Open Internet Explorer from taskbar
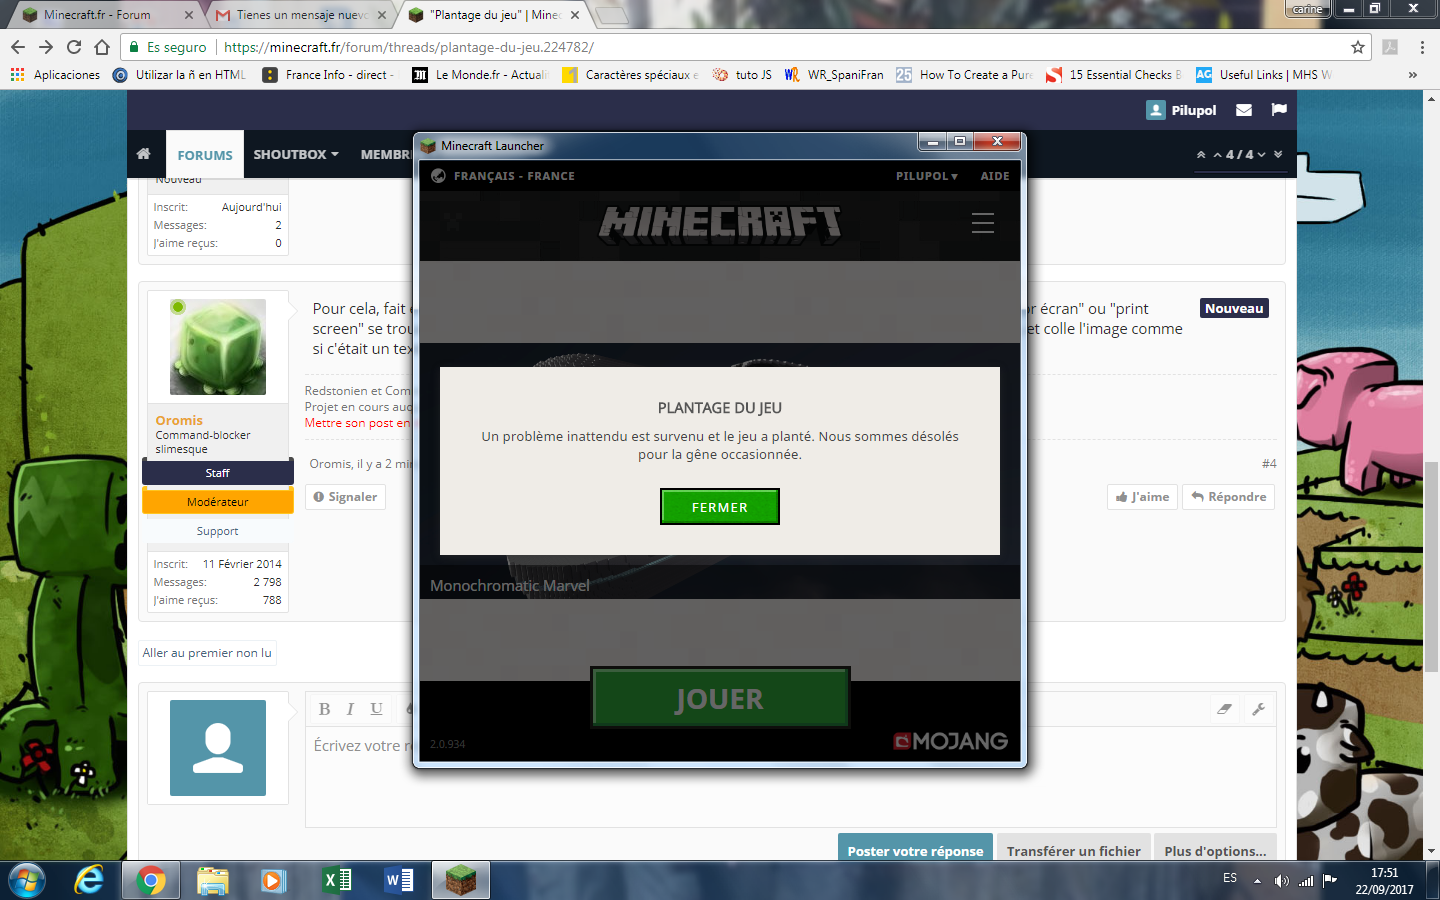Image resolution: width=1440 pixels, height=900 pixels. coord(89,880)
